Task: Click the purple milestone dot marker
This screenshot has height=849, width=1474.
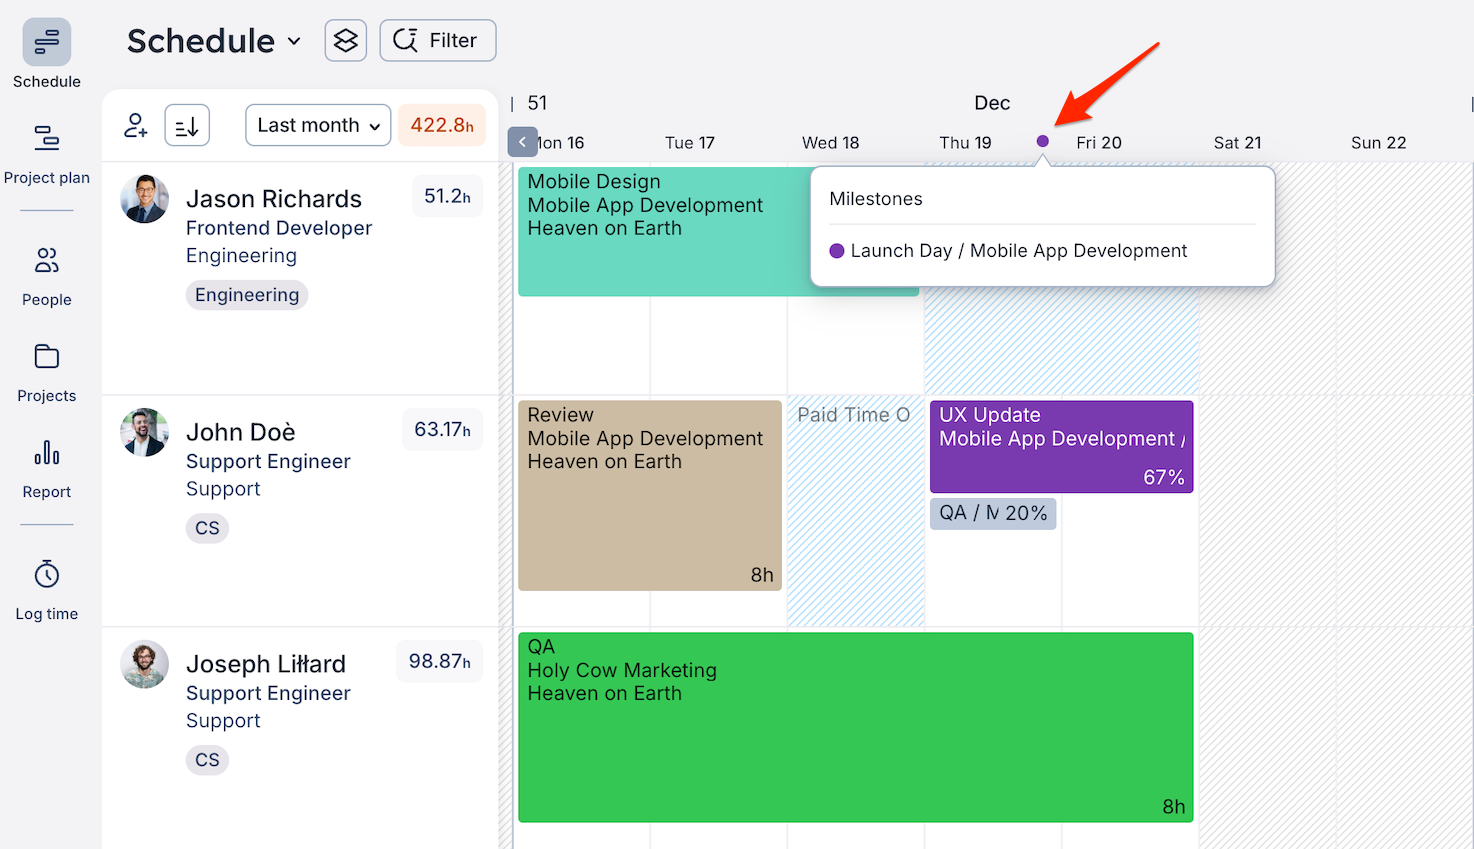Action: point(1043,142)
